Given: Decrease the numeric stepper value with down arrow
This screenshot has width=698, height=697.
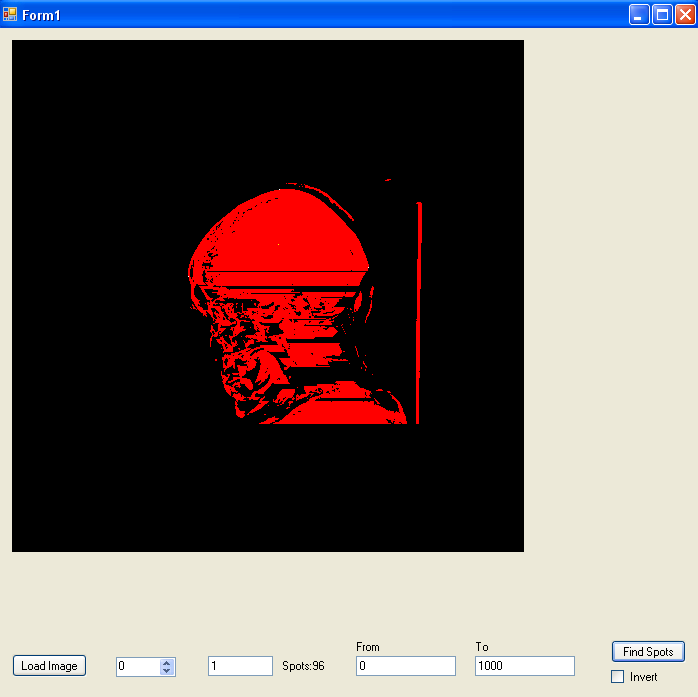Looking at the screenshot, I should point(166,670).
